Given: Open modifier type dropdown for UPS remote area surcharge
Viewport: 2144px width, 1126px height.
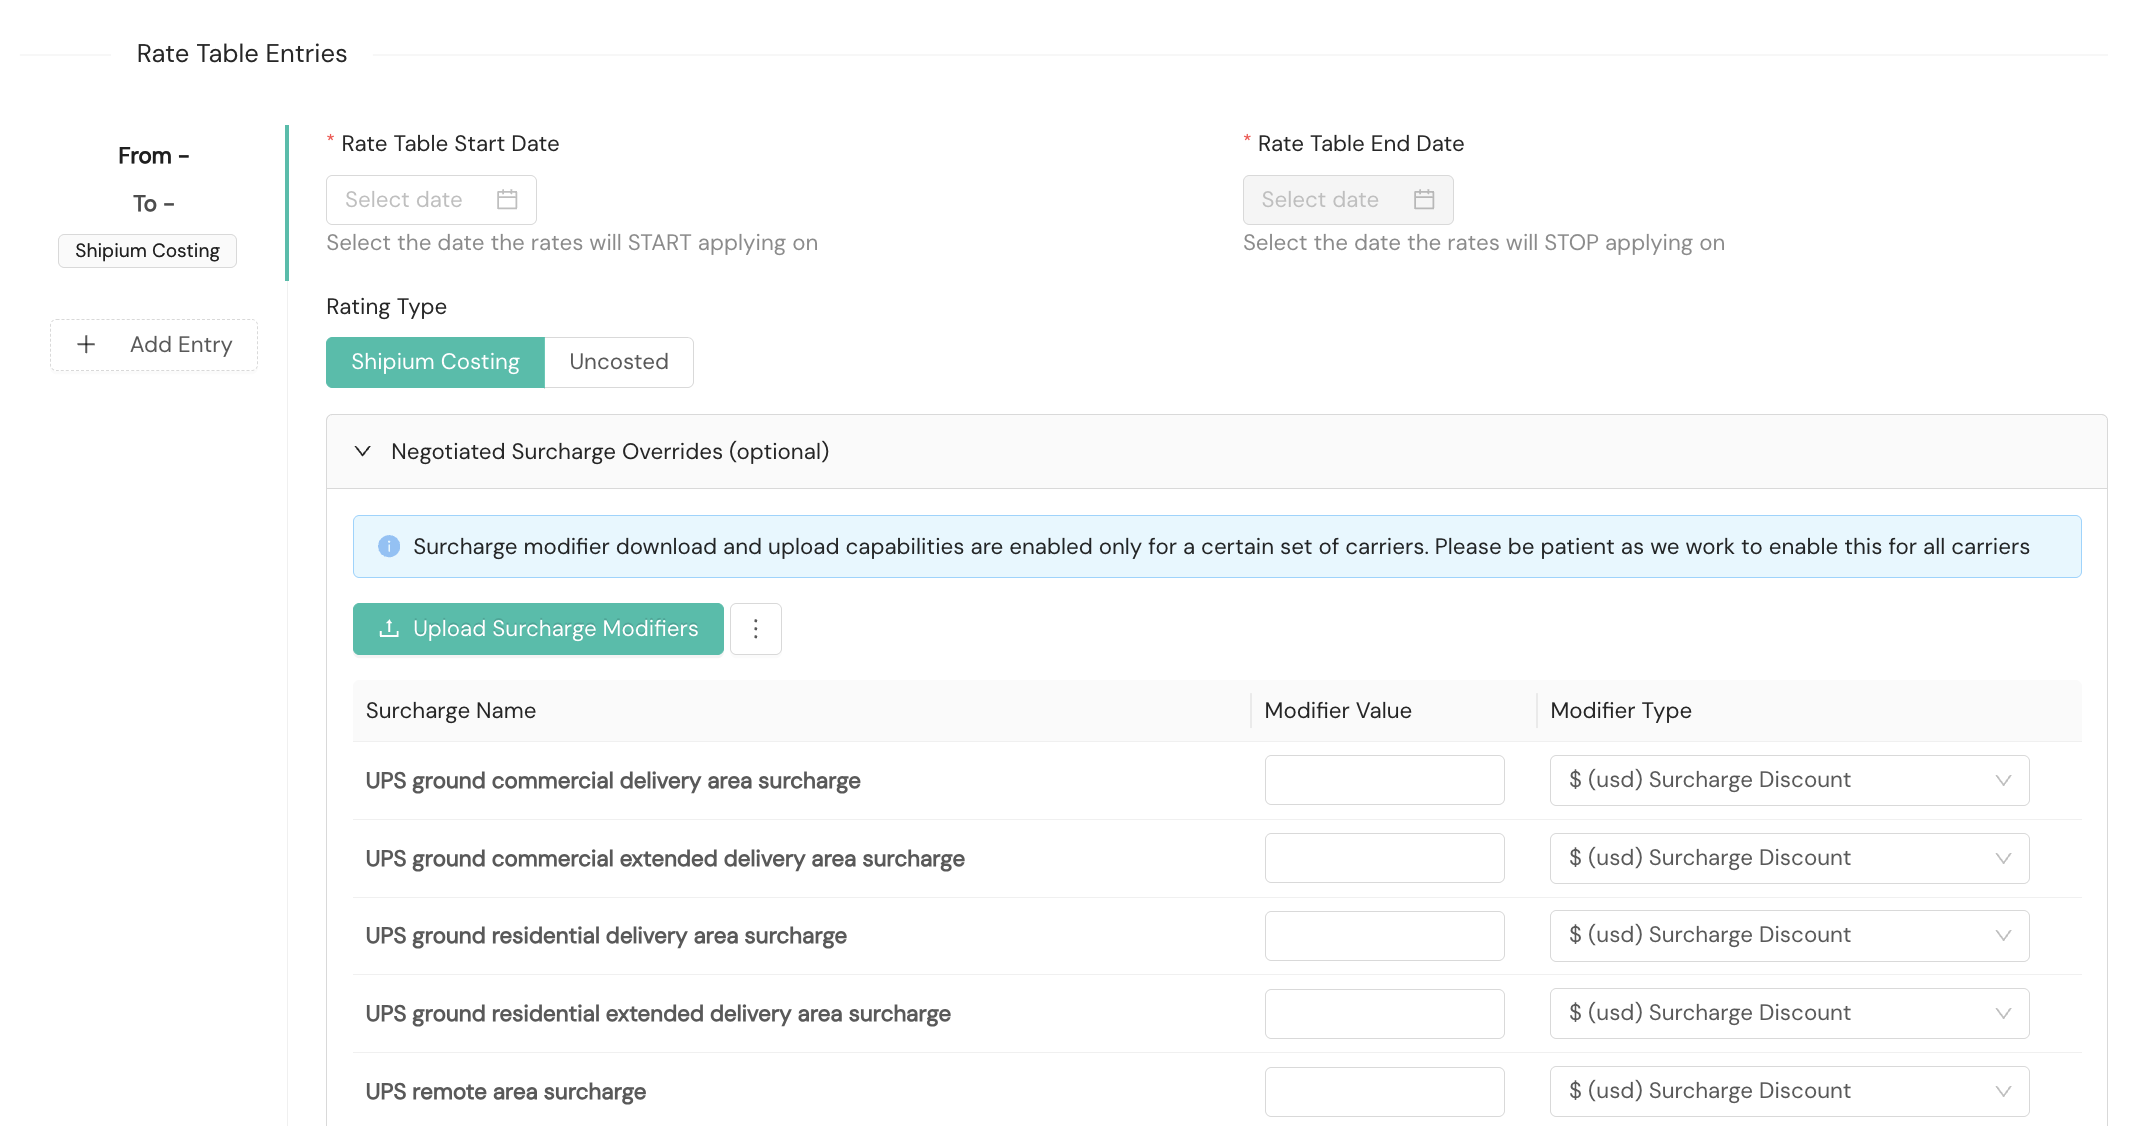Looking at the screenshot, I should pos(1788,1091).
